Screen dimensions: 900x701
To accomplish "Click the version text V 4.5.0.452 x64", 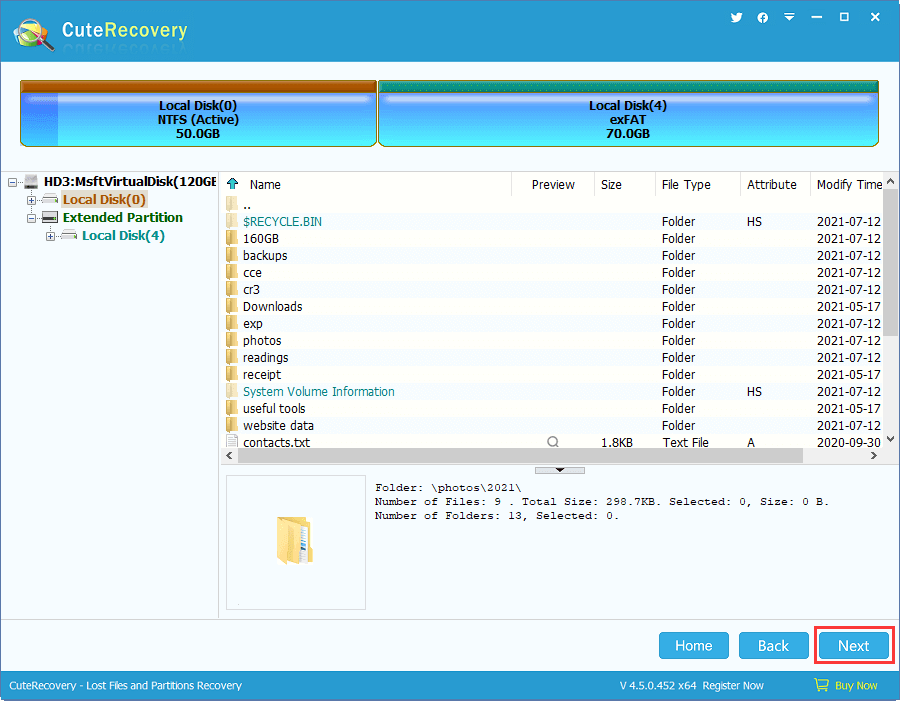I will [x=657, y=685].
